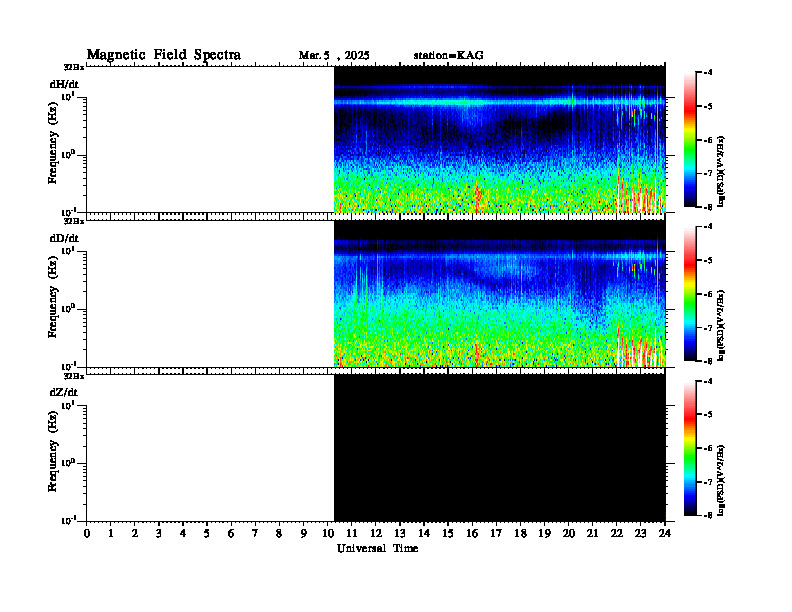The image size is (792, 612).
Task: Click the dH/dt colorbar gradient
Action: point(689,140)
